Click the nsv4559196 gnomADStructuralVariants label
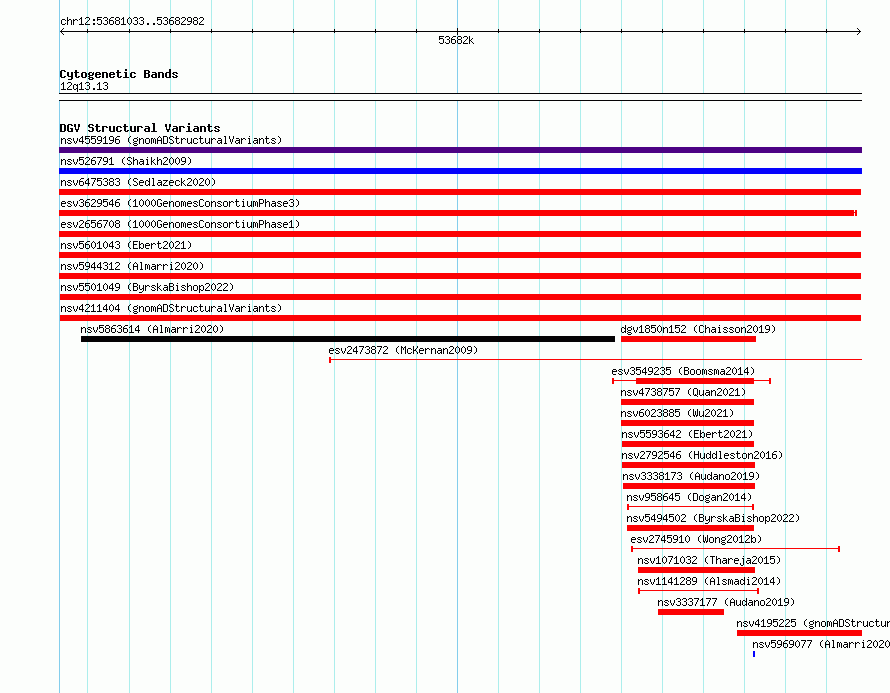 pos(171,140)
